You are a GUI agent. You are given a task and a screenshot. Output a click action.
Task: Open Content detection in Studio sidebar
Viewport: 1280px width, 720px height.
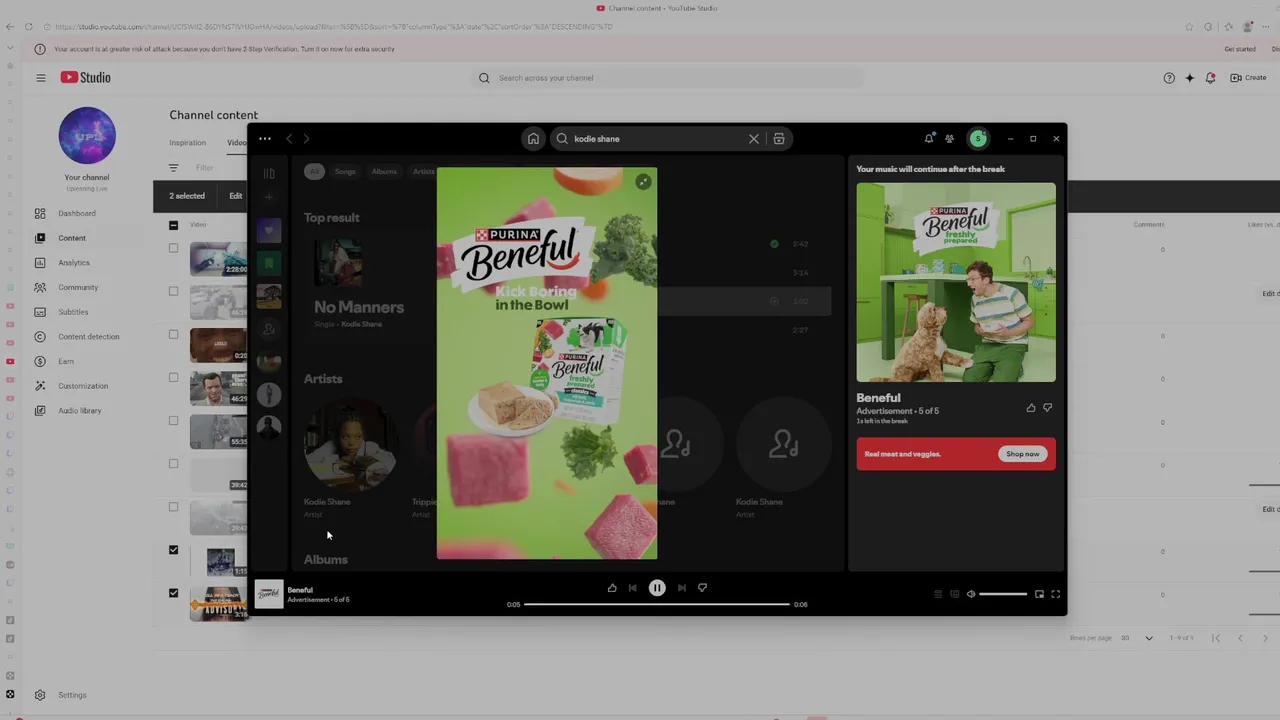coord(89,337)
